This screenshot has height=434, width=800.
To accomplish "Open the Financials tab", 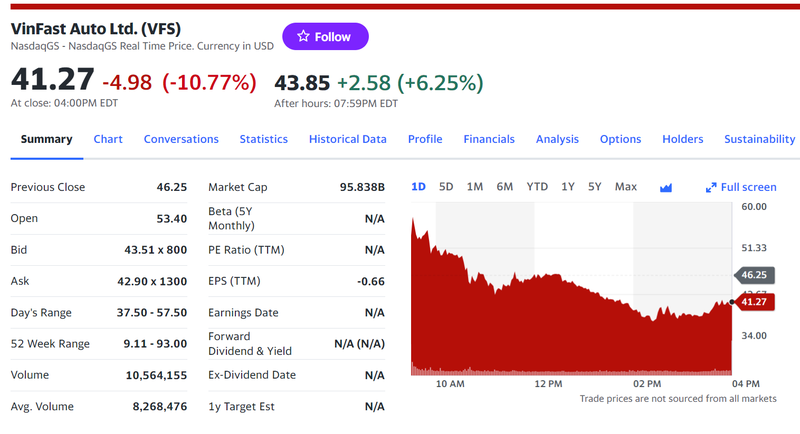I will (489, 139).
